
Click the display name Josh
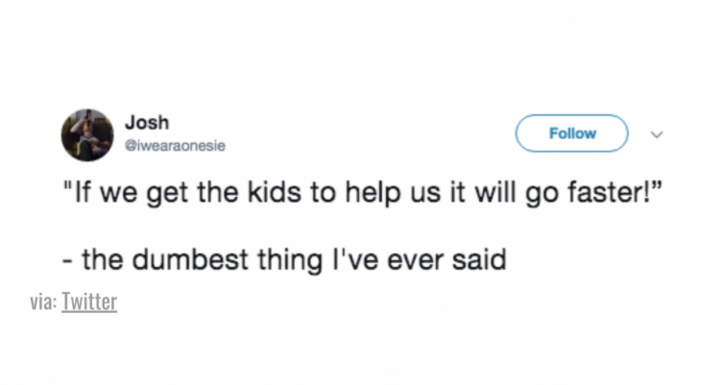click(147, 122)
